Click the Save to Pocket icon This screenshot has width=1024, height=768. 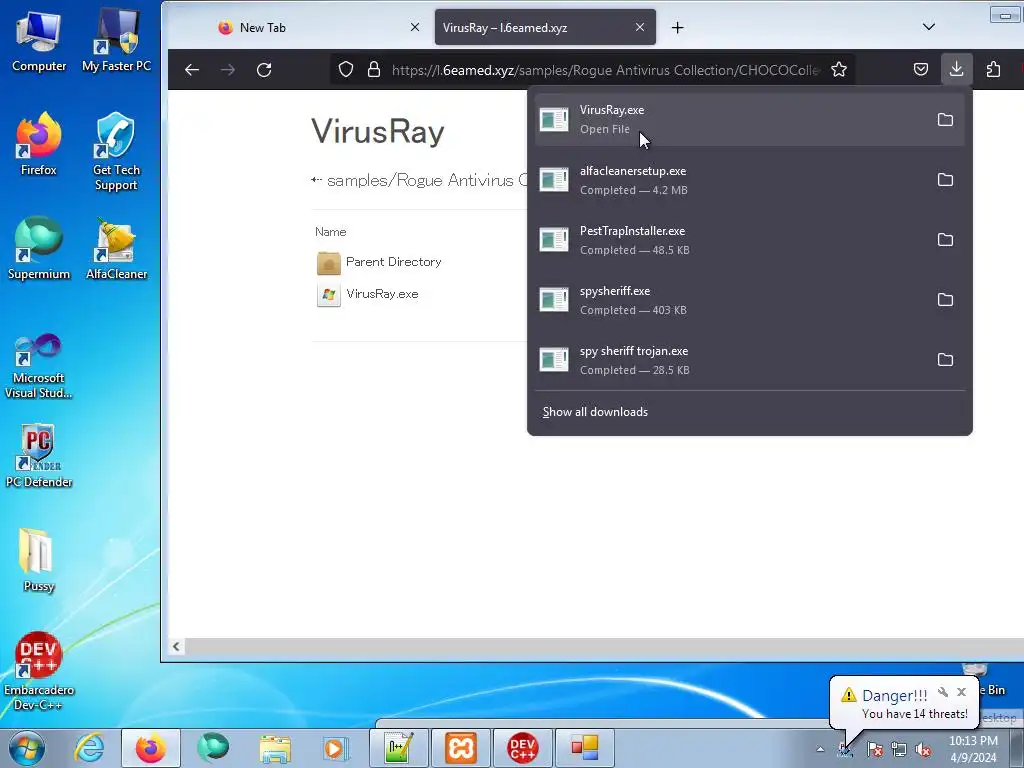pos(921,70)
